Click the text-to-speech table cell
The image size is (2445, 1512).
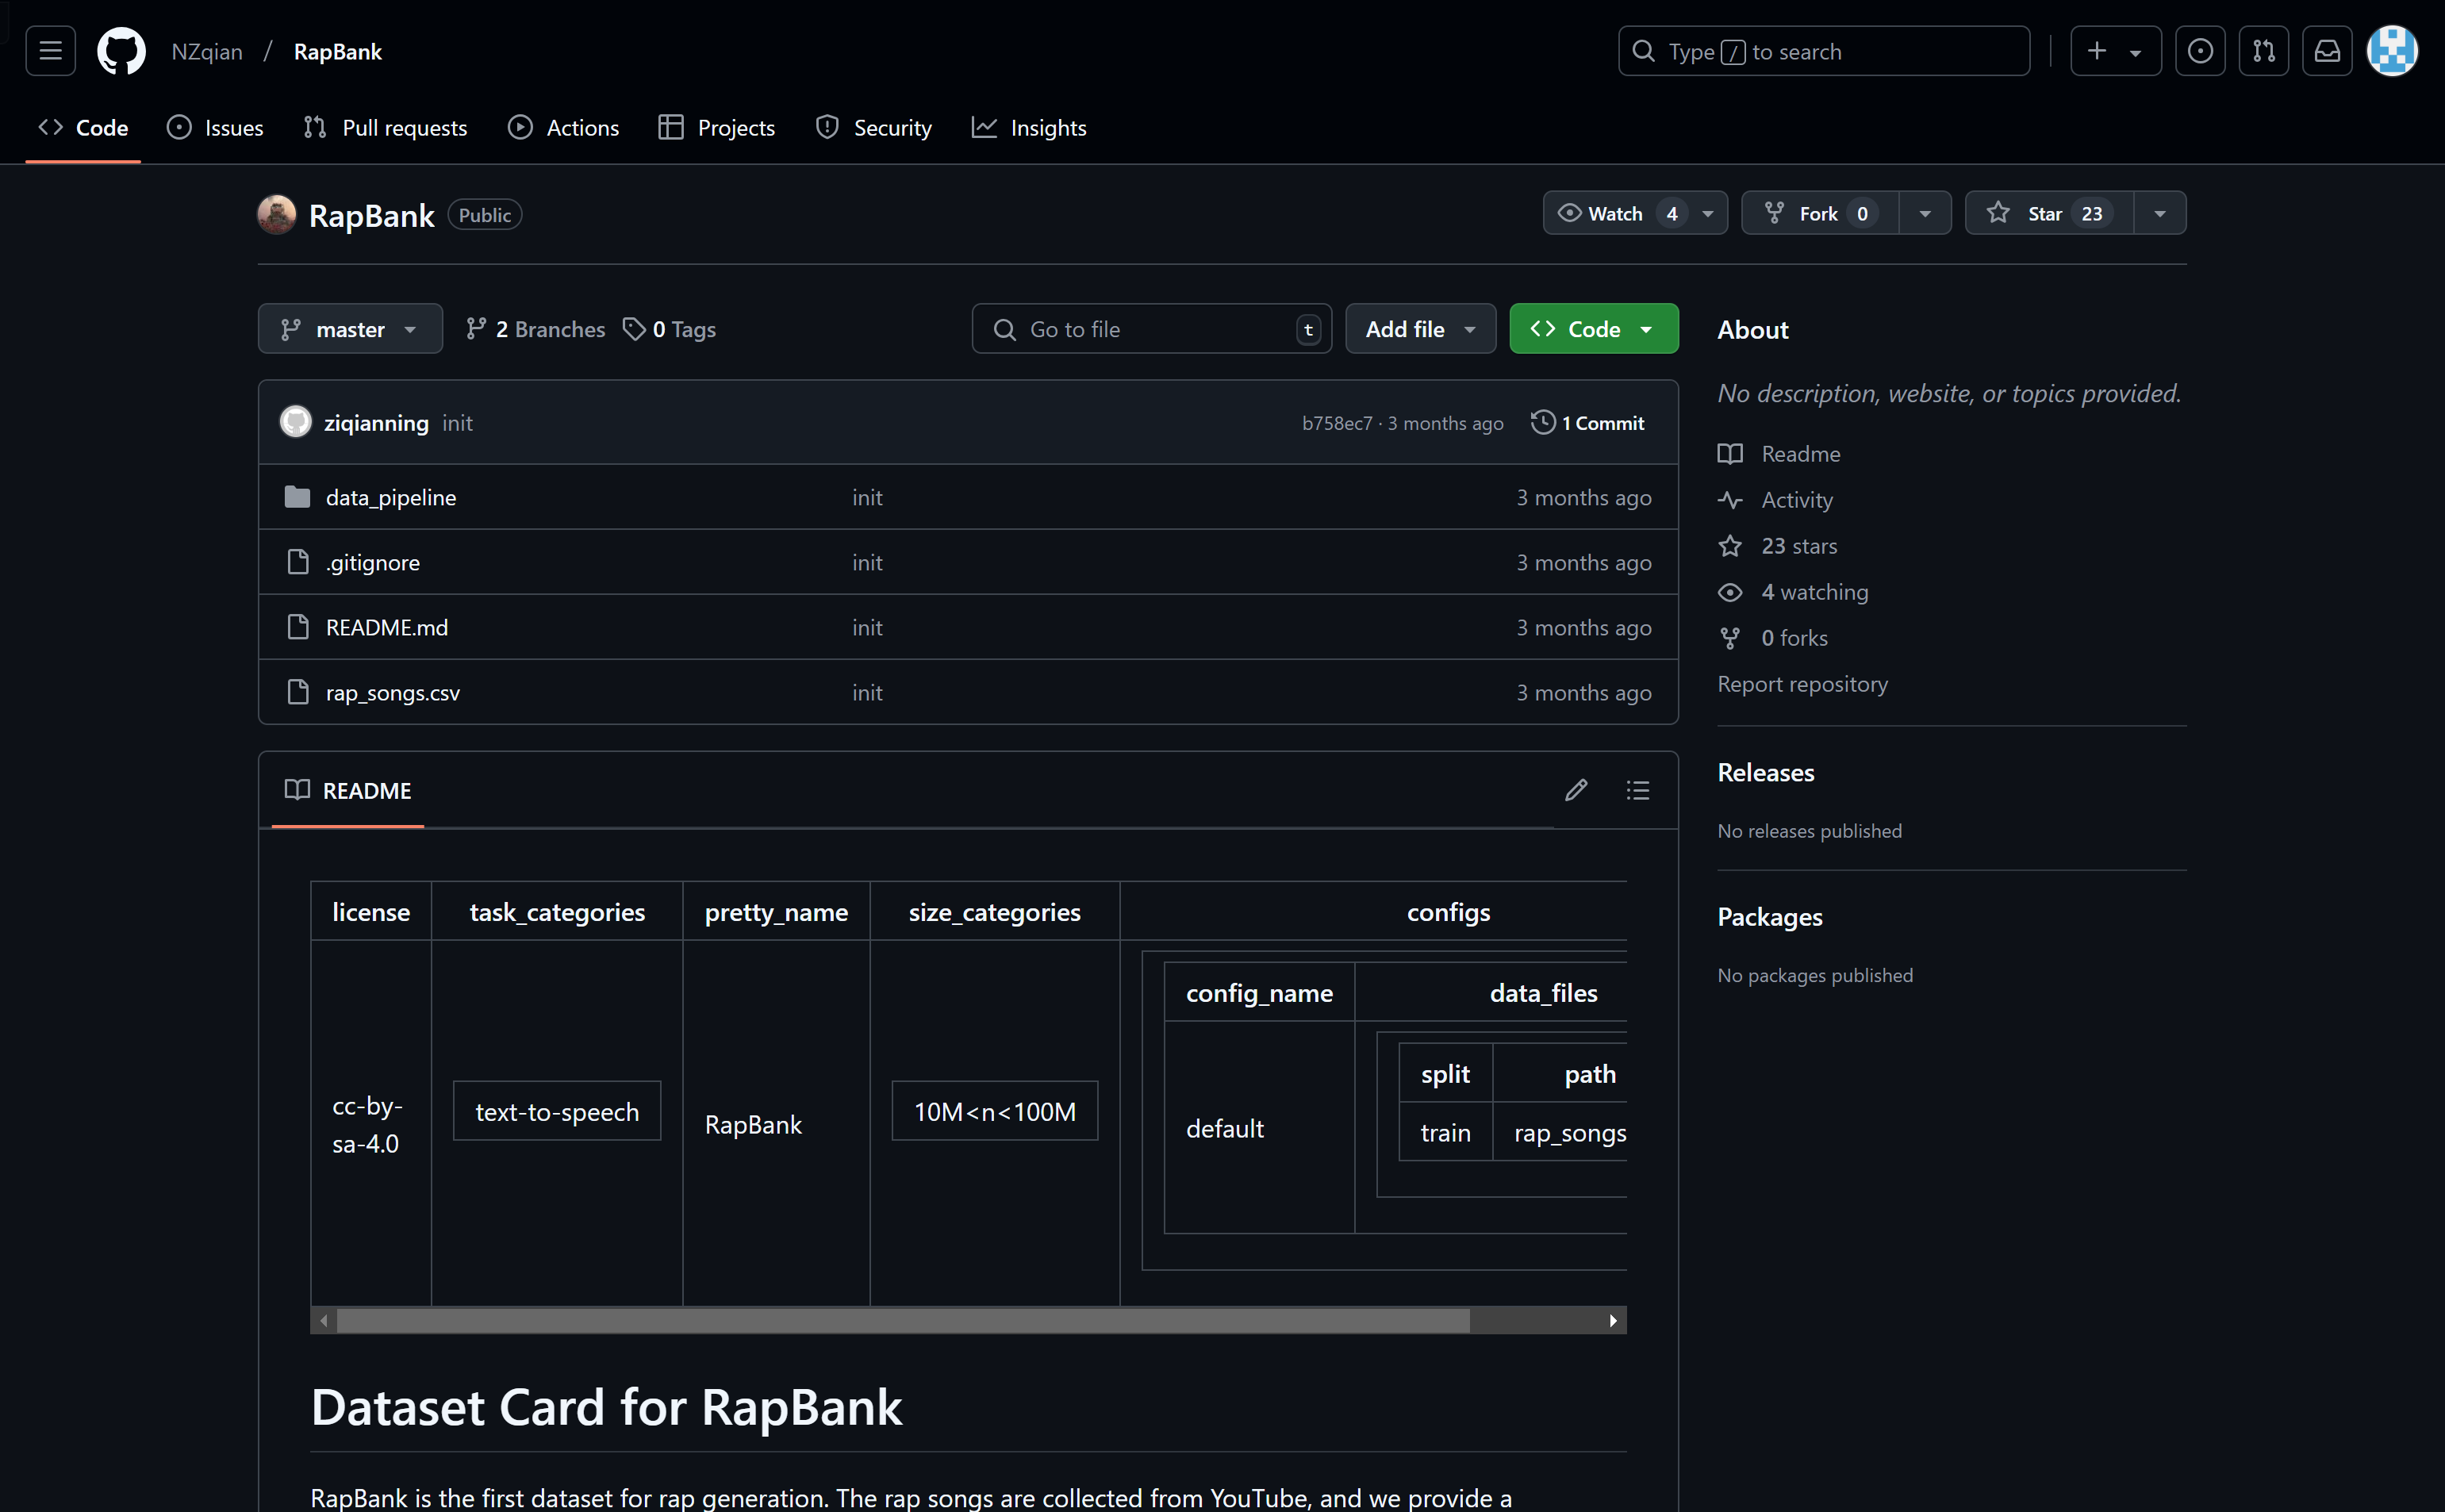click(557, 1111)
